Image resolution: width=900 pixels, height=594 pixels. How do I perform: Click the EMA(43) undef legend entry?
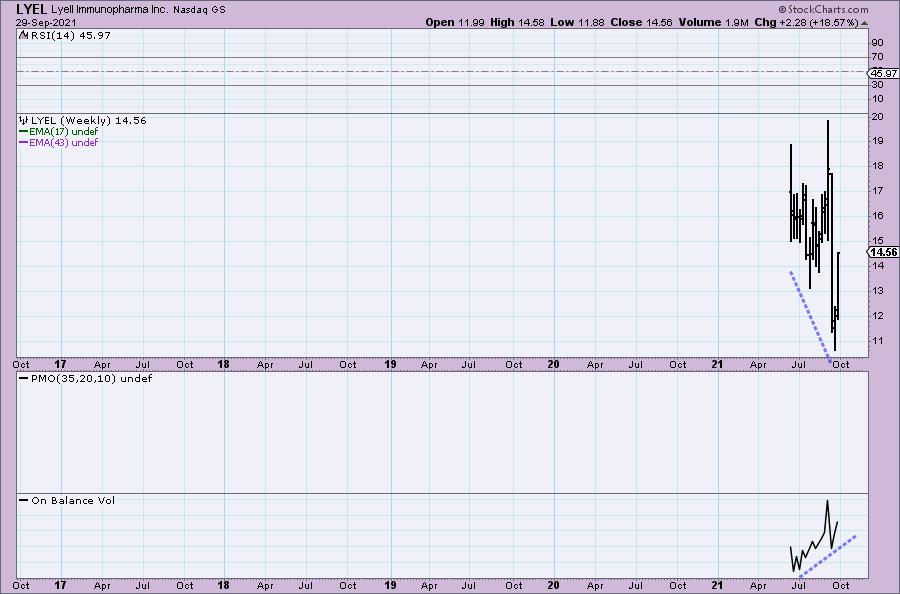tap(63, 142)
